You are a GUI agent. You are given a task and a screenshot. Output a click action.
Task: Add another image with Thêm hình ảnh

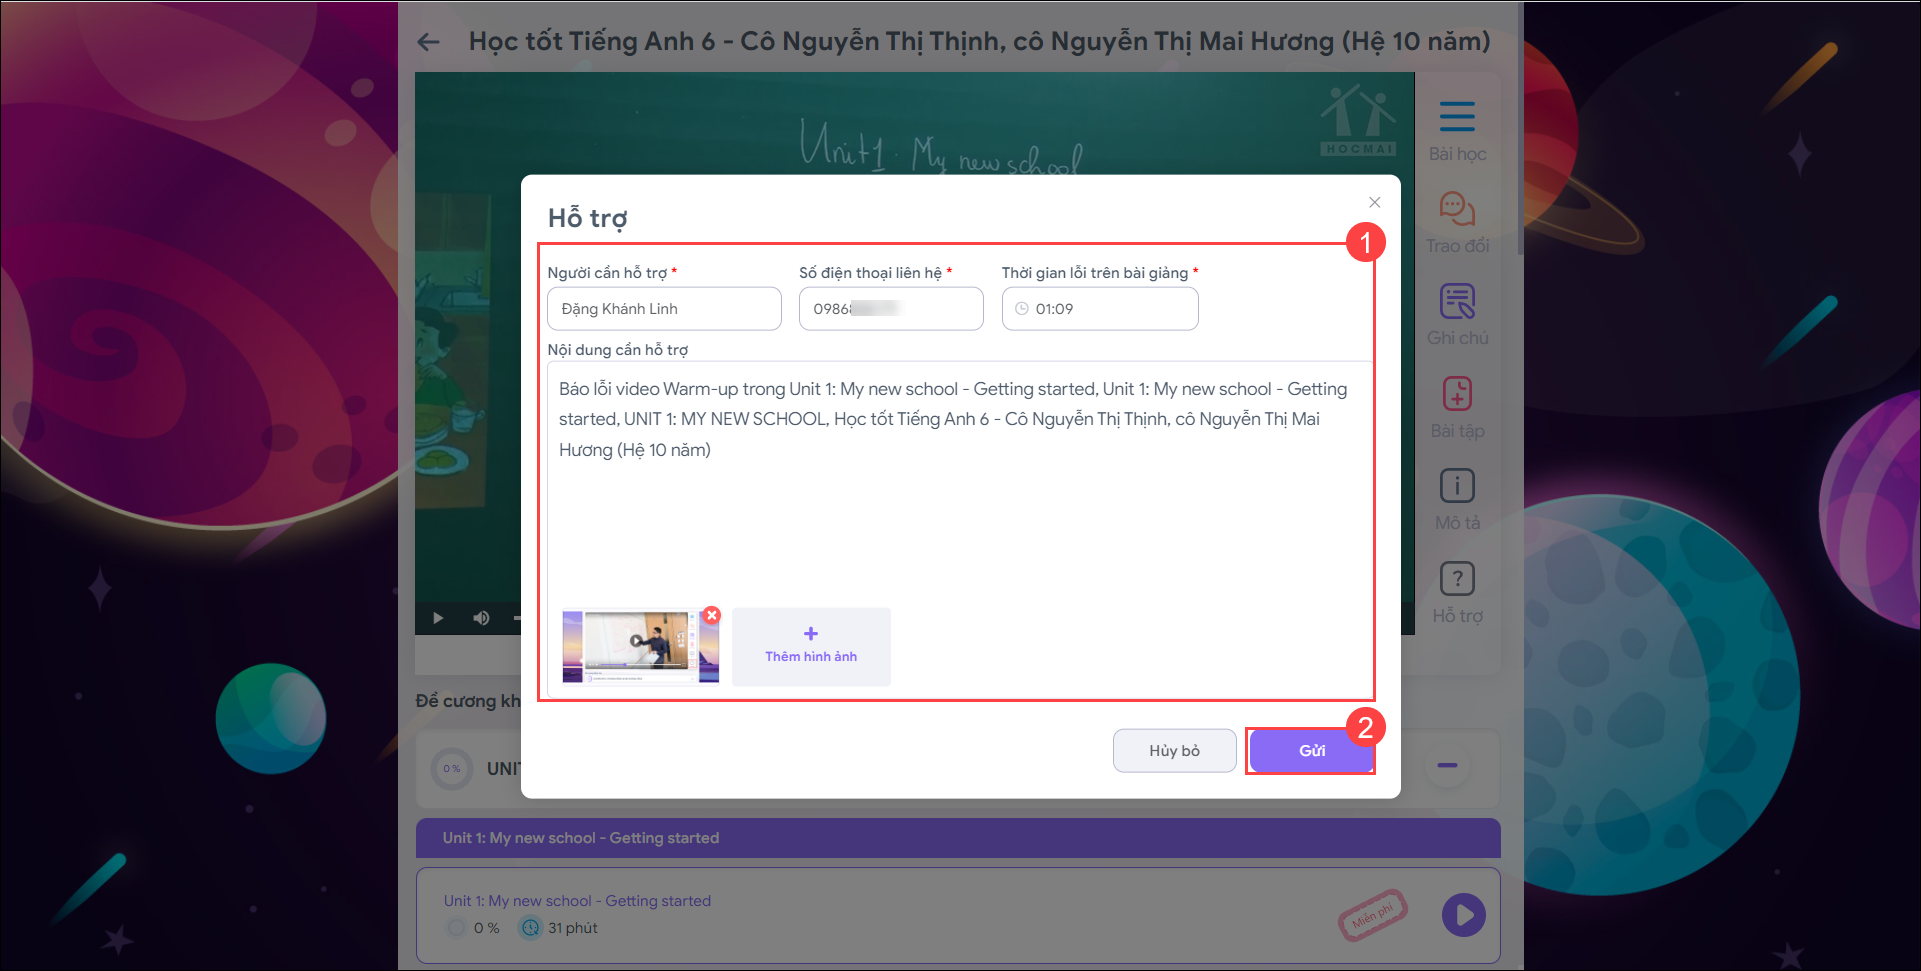[811, 646]
